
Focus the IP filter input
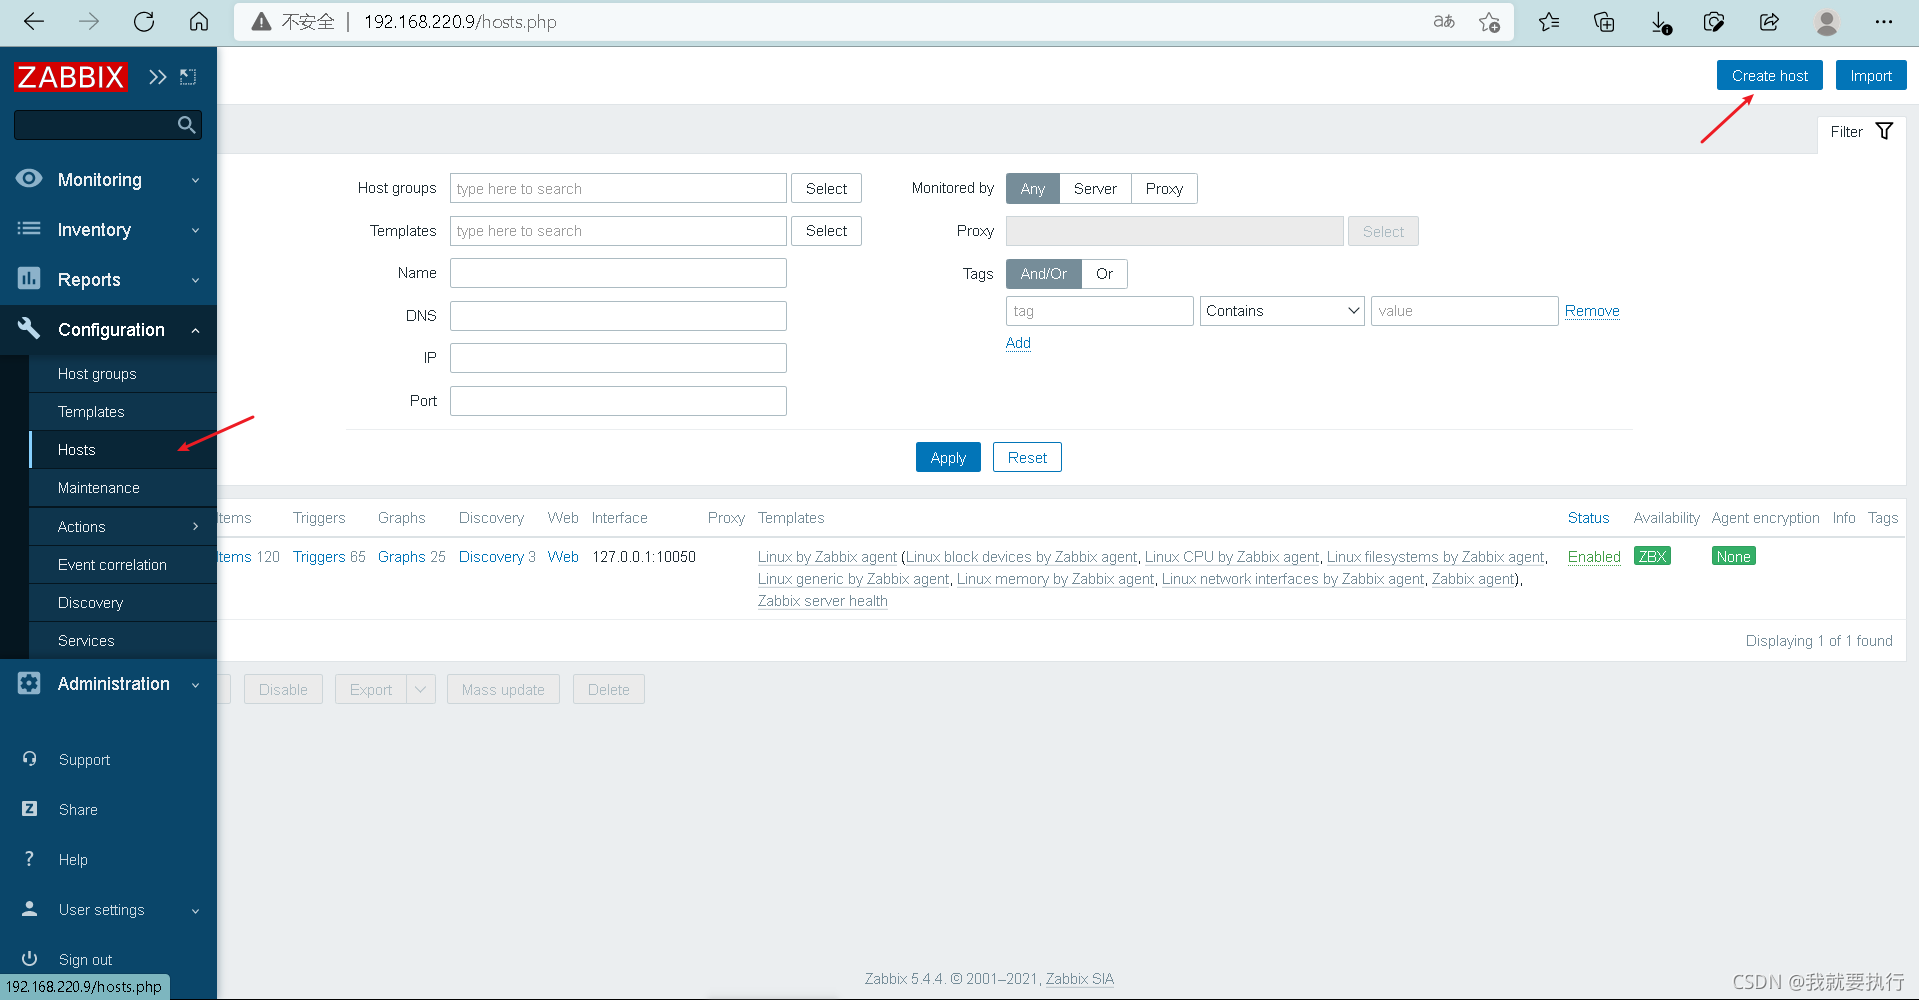point(618,358)
